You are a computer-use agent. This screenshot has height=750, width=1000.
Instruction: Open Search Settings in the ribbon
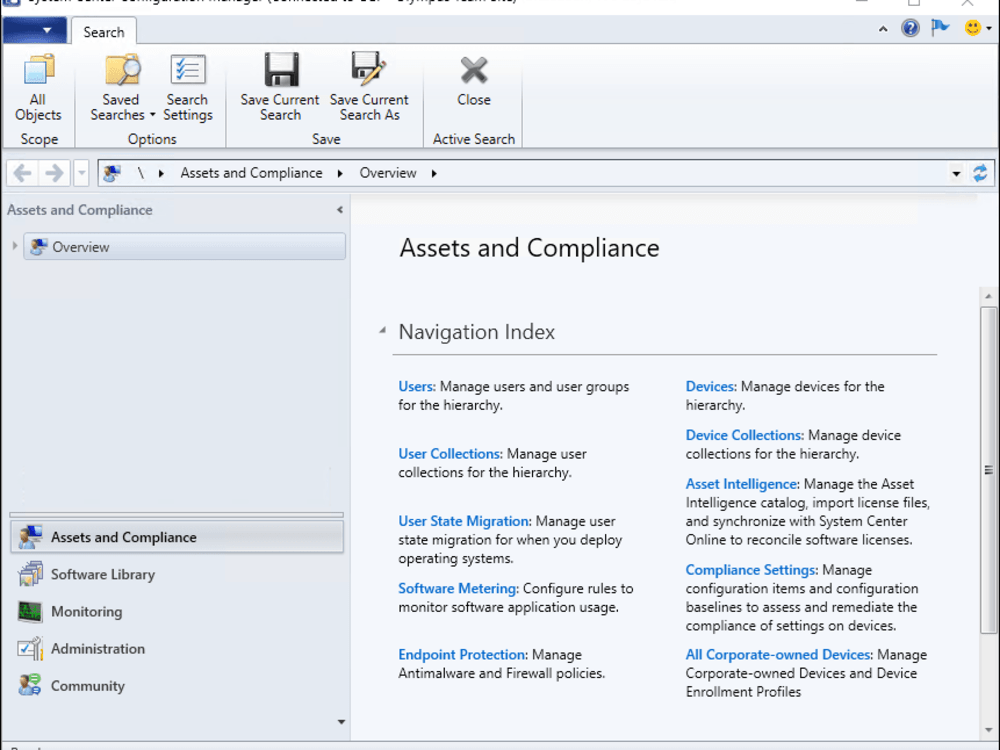coord(188,88)
